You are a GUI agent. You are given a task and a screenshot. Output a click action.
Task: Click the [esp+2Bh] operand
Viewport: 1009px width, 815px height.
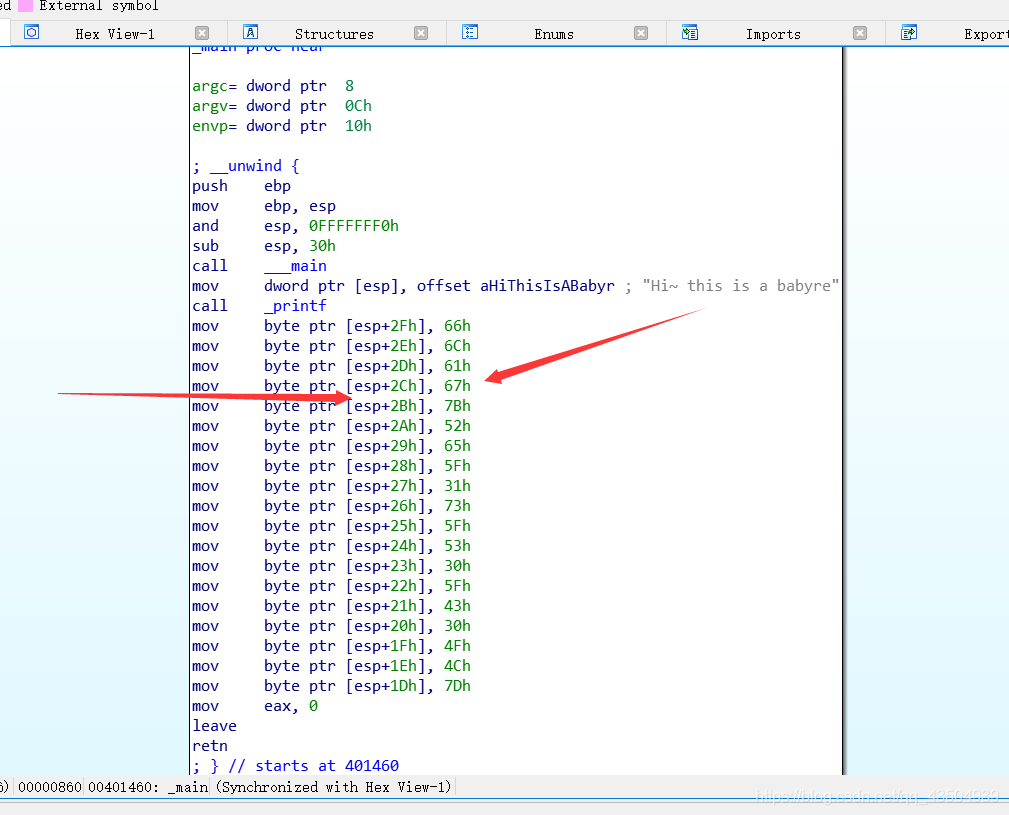386,406
